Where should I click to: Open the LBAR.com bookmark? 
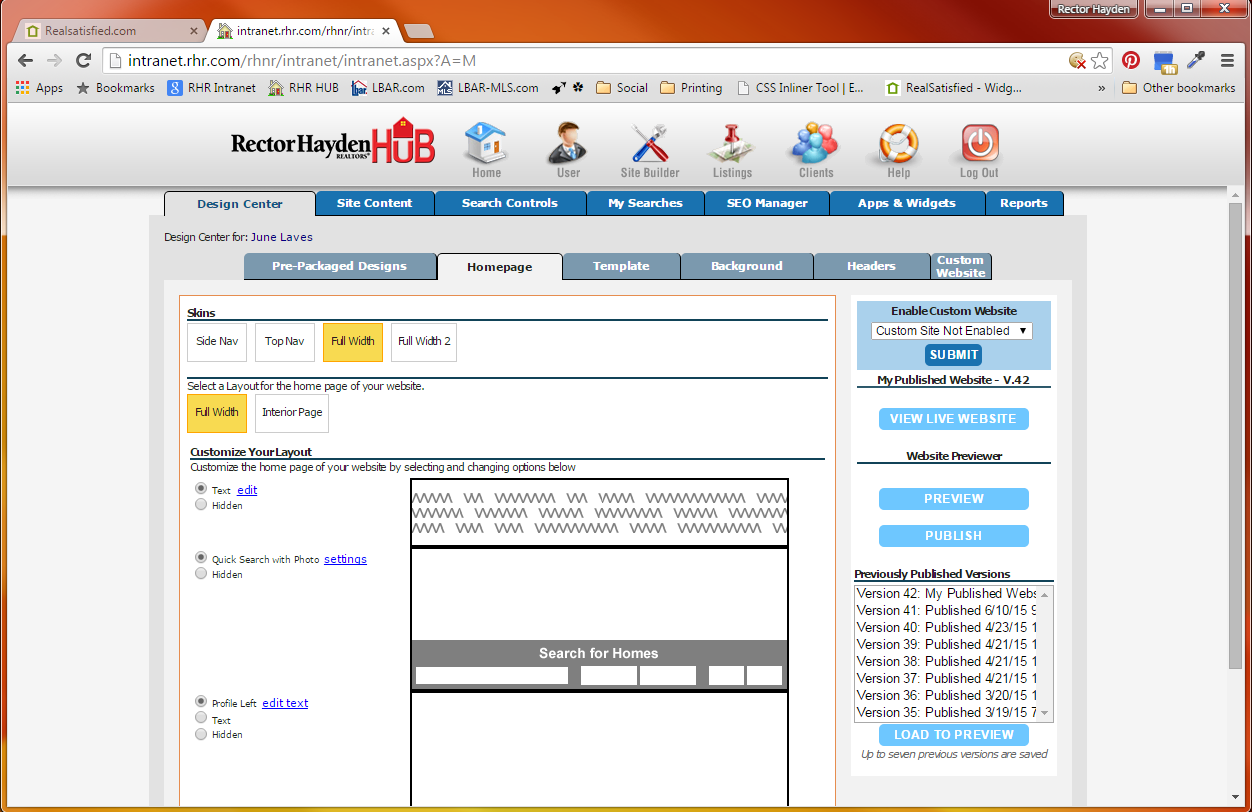(388, 88)
